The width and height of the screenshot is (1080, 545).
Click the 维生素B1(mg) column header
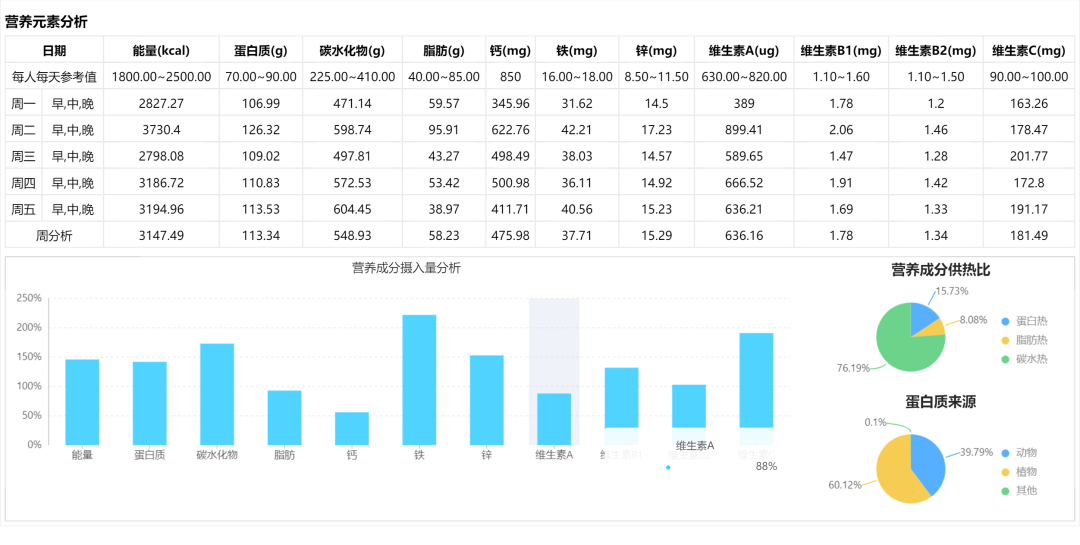[841, 50]
